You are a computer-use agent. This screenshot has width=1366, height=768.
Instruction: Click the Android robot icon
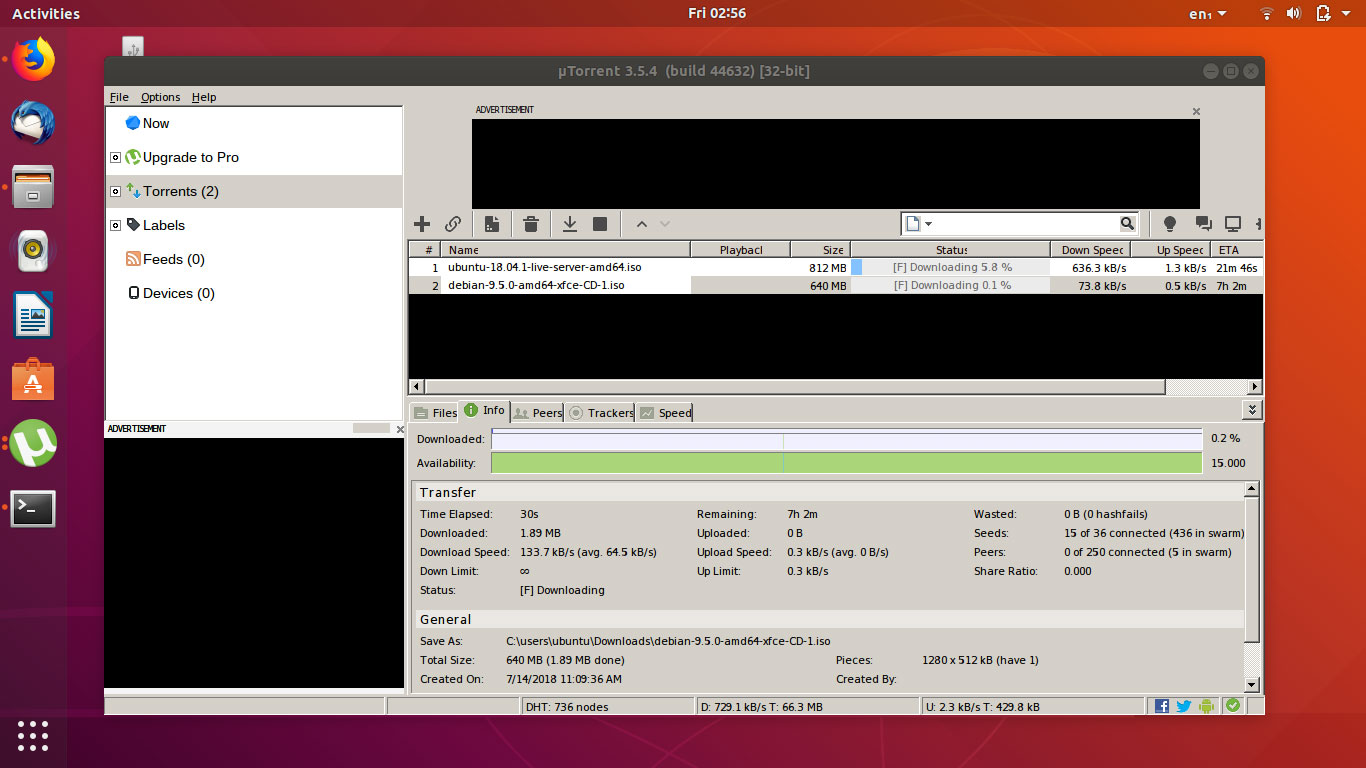coord(1206,706)
